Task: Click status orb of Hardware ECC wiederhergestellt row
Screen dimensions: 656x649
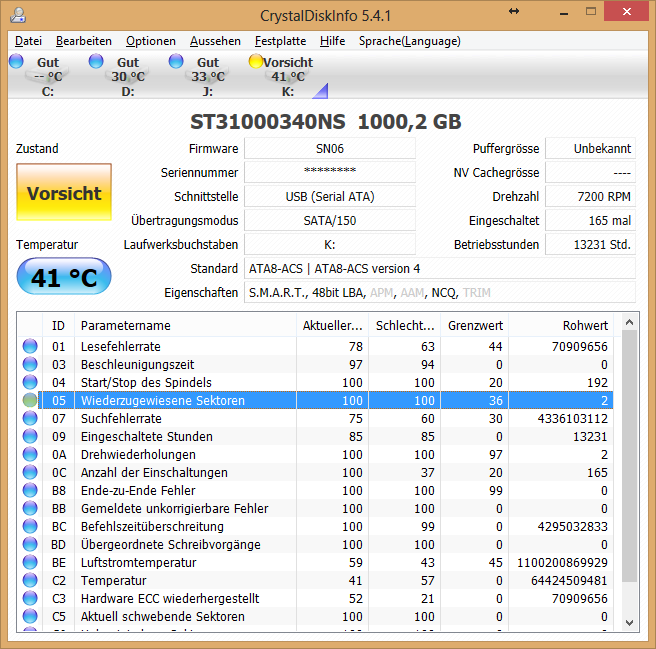Action: [30, 598]
